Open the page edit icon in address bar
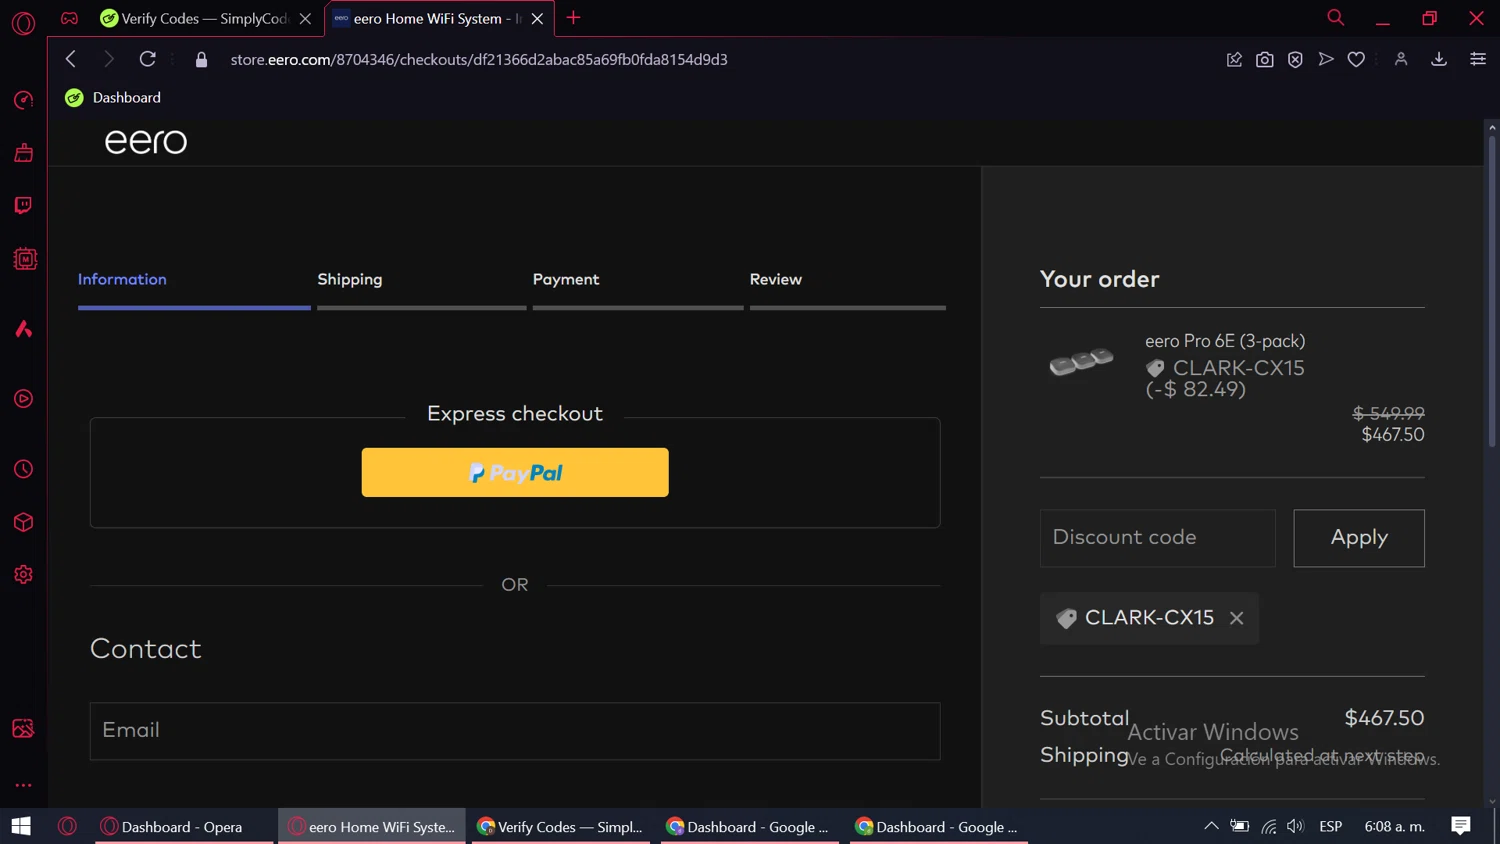This screenshot has height=844, width=1500. (x=1234, y=60)
